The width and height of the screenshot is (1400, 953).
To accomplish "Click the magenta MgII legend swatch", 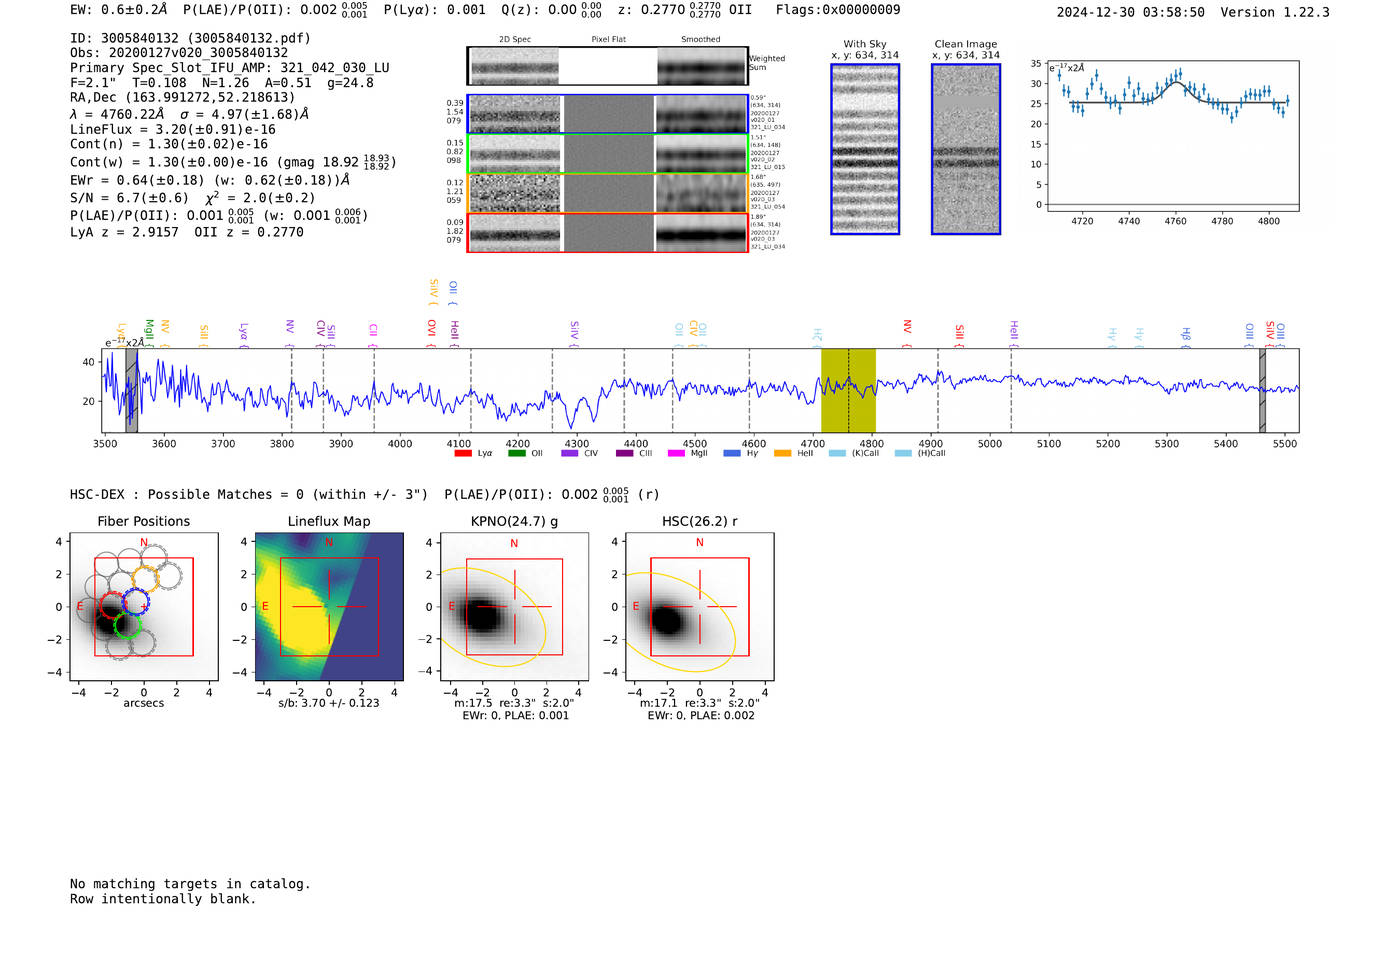I will pos(677,453).
